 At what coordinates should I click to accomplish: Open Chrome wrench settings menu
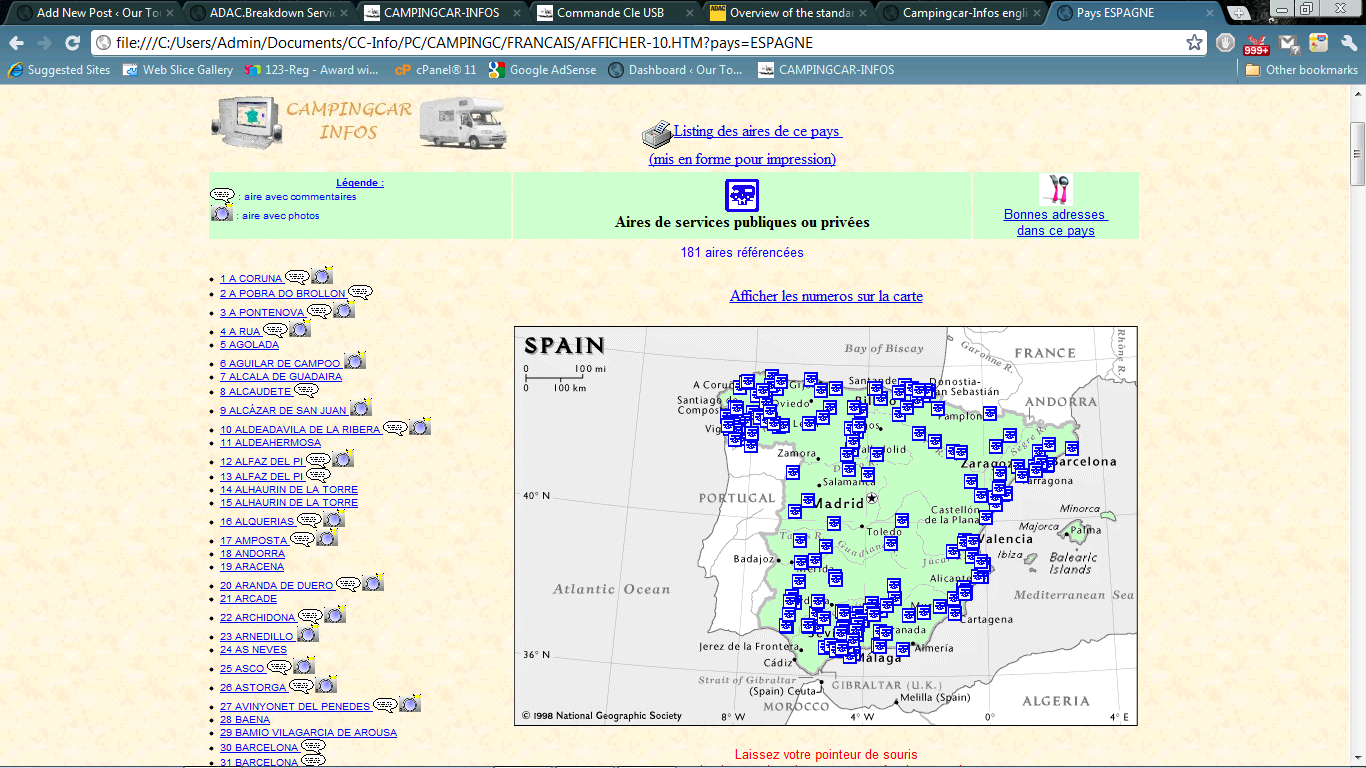coord(1348,43)
